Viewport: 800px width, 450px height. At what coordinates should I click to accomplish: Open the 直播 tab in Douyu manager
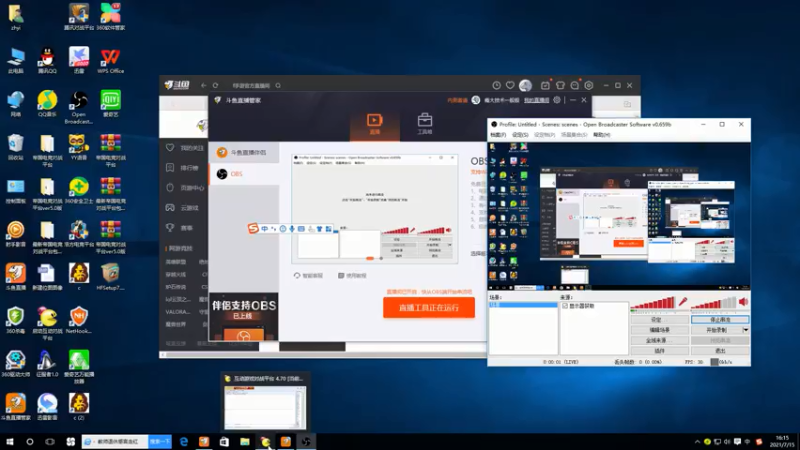[x=374, y=124]
